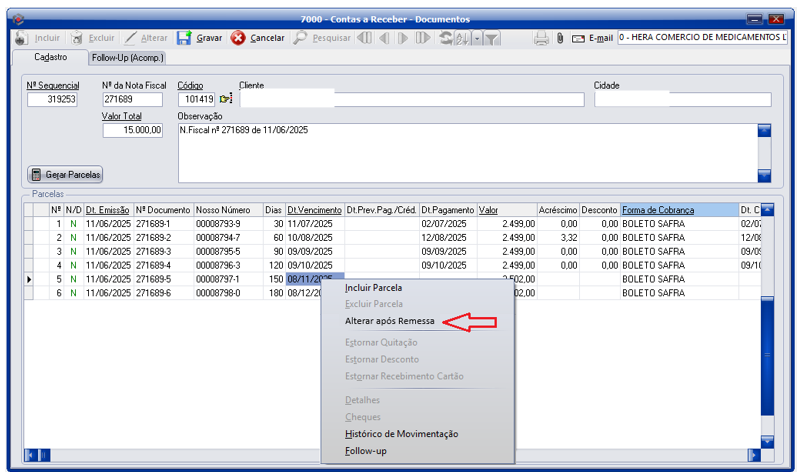Click the client lookup icon beside Código
The width and height of the screenshot is (797, 472).
226,99
